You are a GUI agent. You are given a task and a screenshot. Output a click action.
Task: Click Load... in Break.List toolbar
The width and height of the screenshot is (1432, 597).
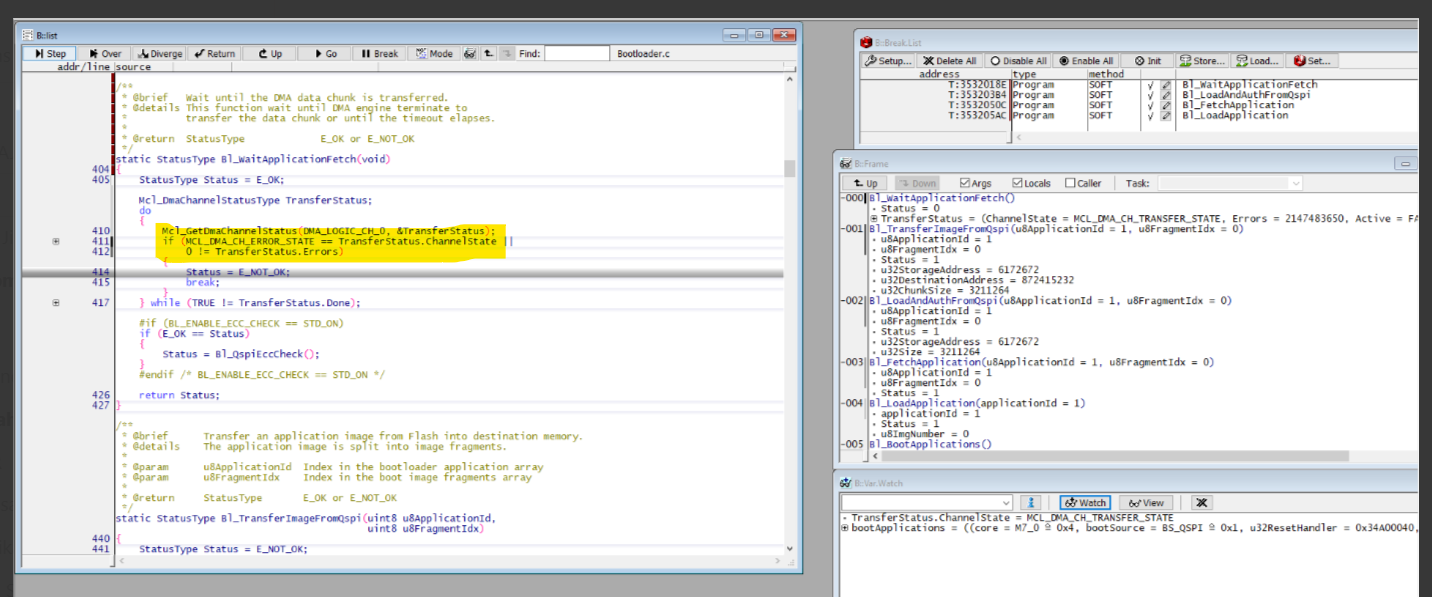1257,61
